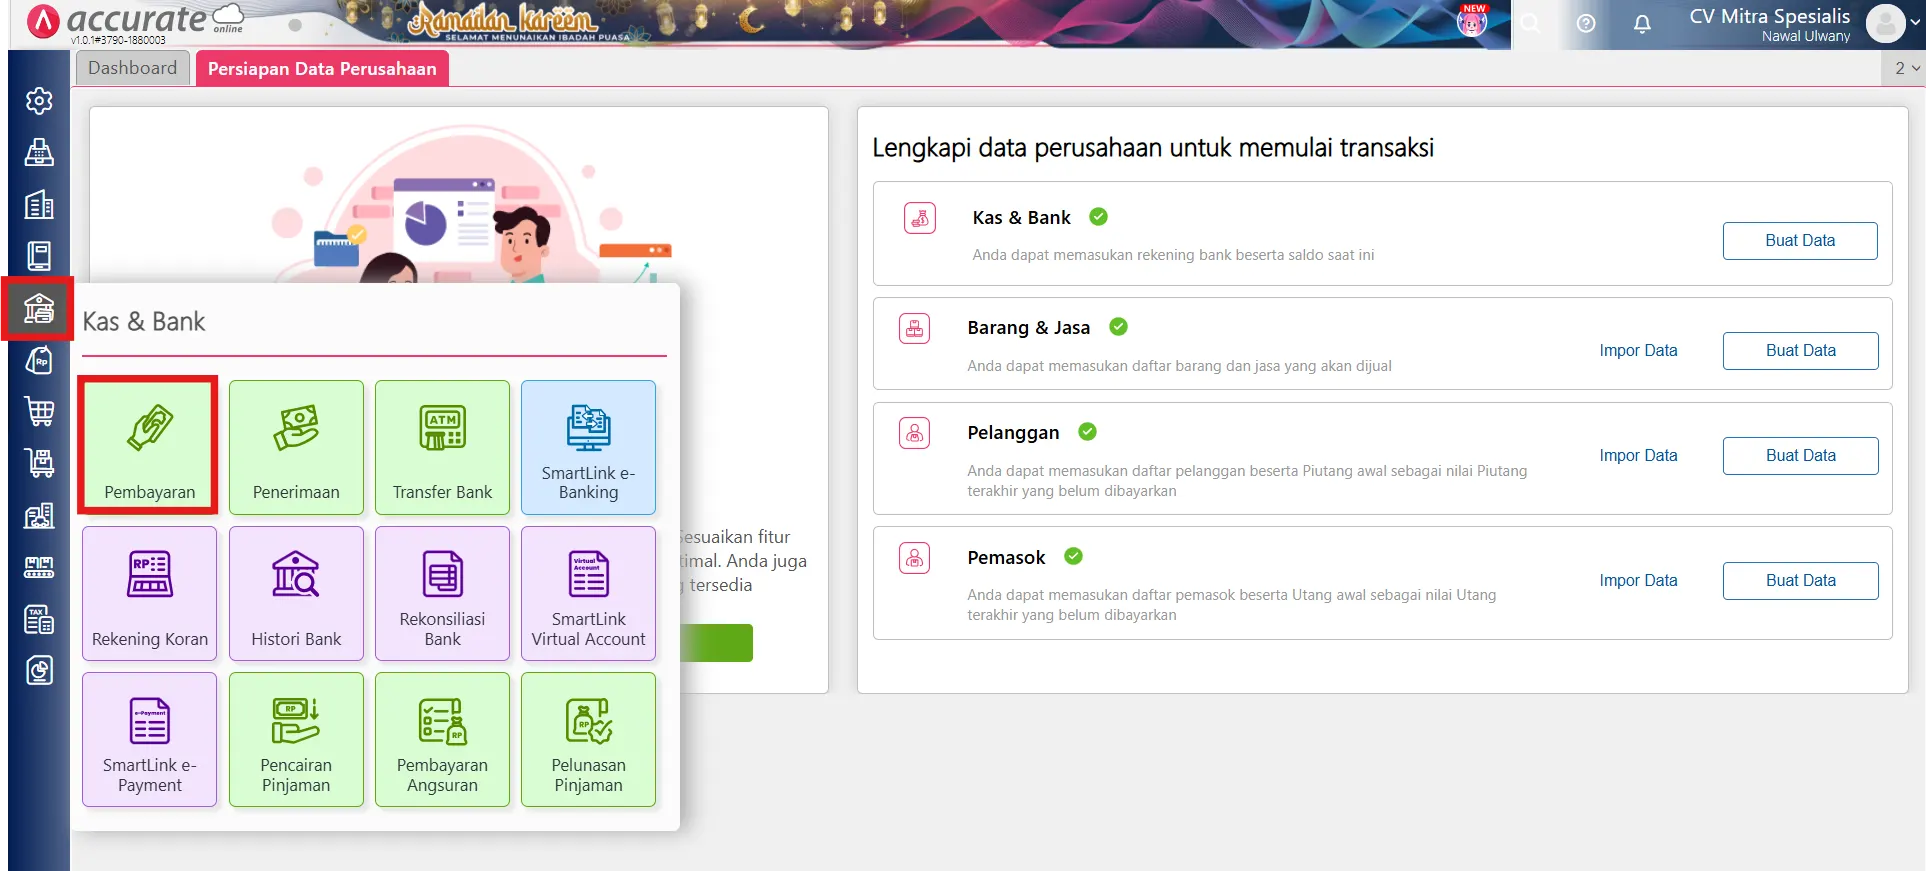Screen dimensions: 1926x871
Task: Open the ledger book module in sidebar
Action: [39, 256]
